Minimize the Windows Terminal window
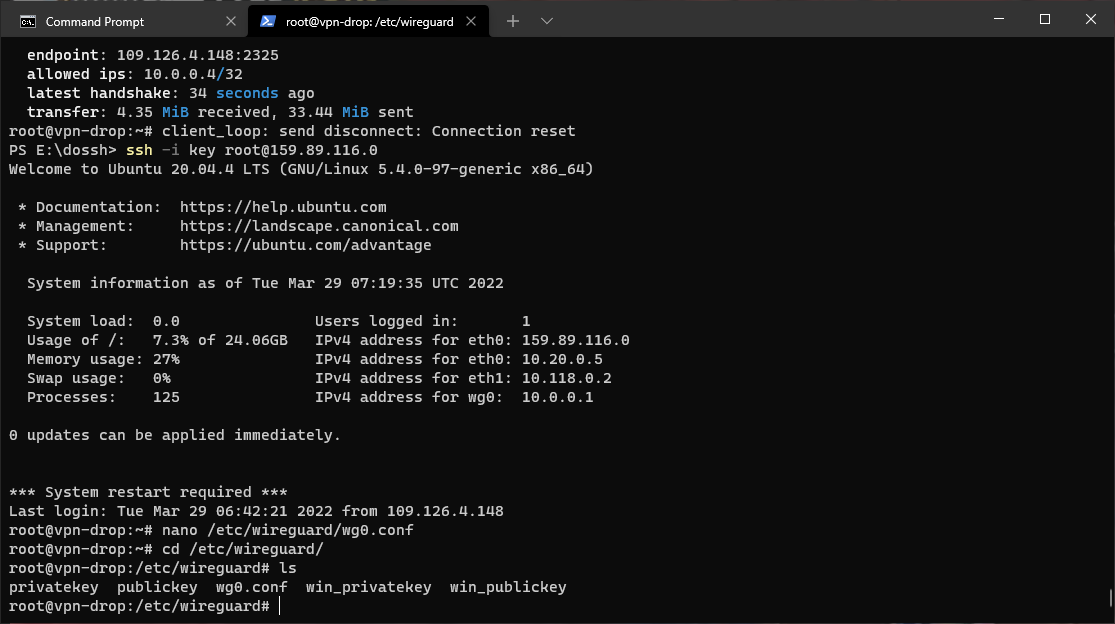Screen dimensions: 1115x624 click(x=998, y=18)
